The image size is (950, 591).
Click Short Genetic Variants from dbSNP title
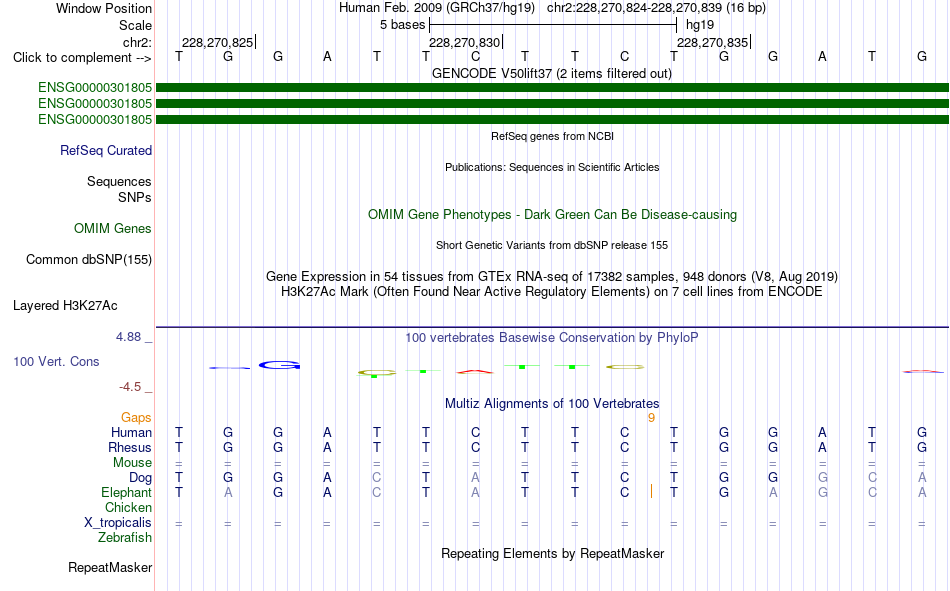pos(552,245)
